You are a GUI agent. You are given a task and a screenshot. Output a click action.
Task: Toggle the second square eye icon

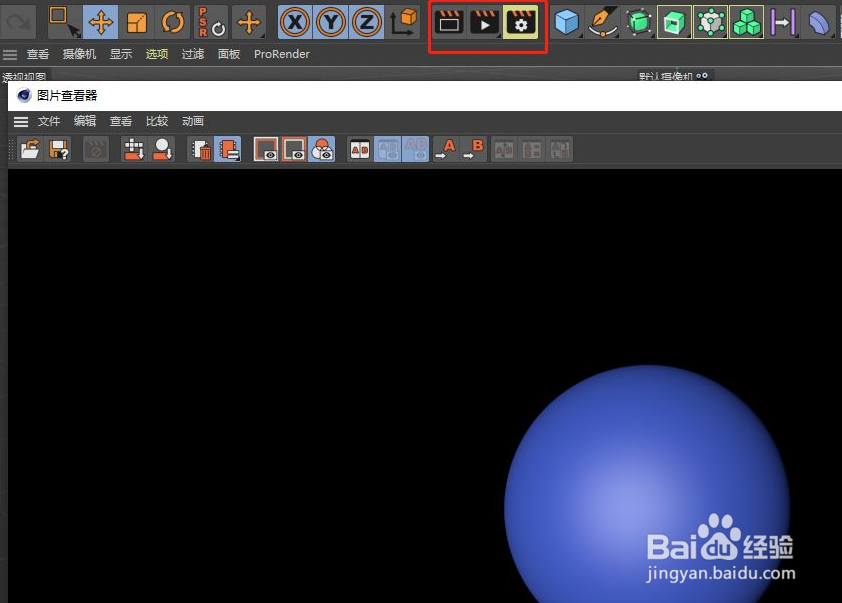(x=294, y=149)
